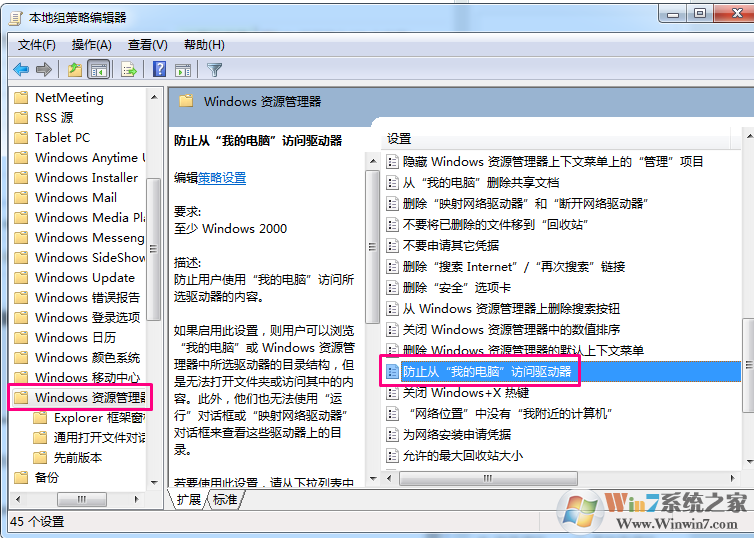
Task: Select 不要将已删除的文件移到“回收站” policy
Action: click(496, 225)
